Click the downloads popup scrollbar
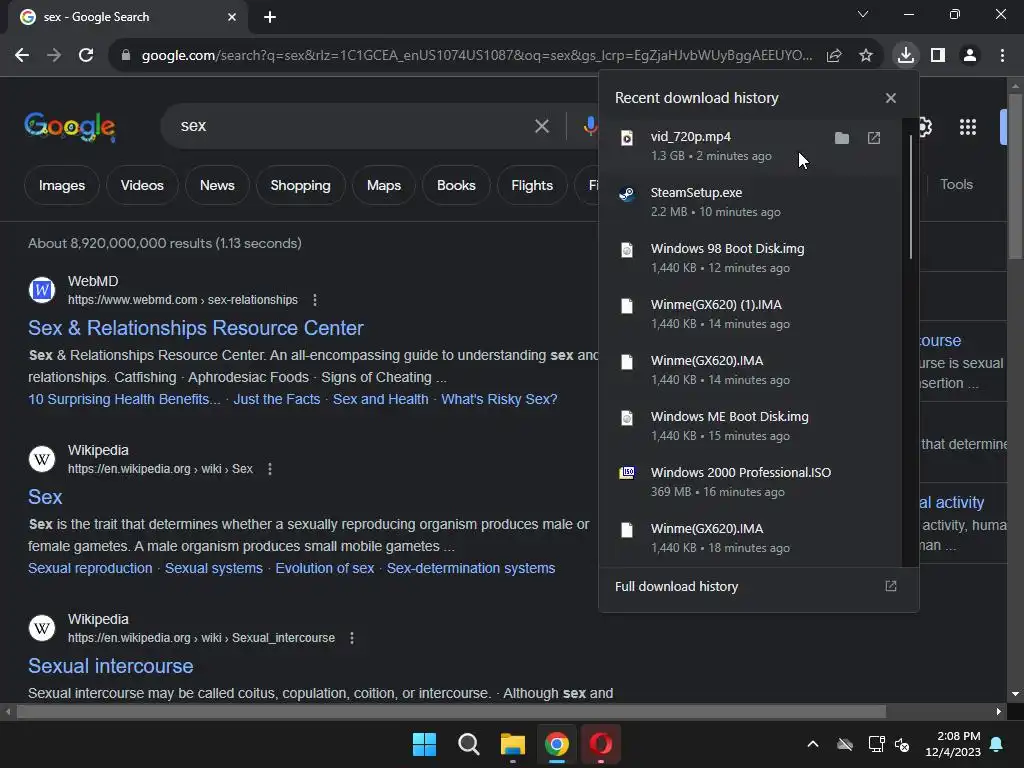This screenshot has height=768, width=1024. coord(910,196)
